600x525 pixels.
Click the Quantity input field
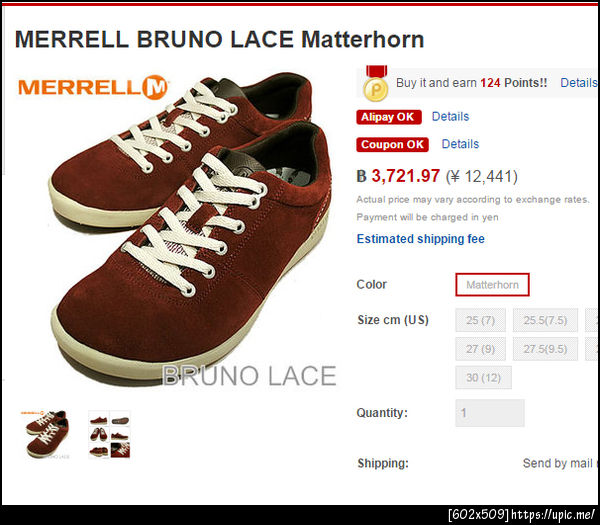(490, 413)
